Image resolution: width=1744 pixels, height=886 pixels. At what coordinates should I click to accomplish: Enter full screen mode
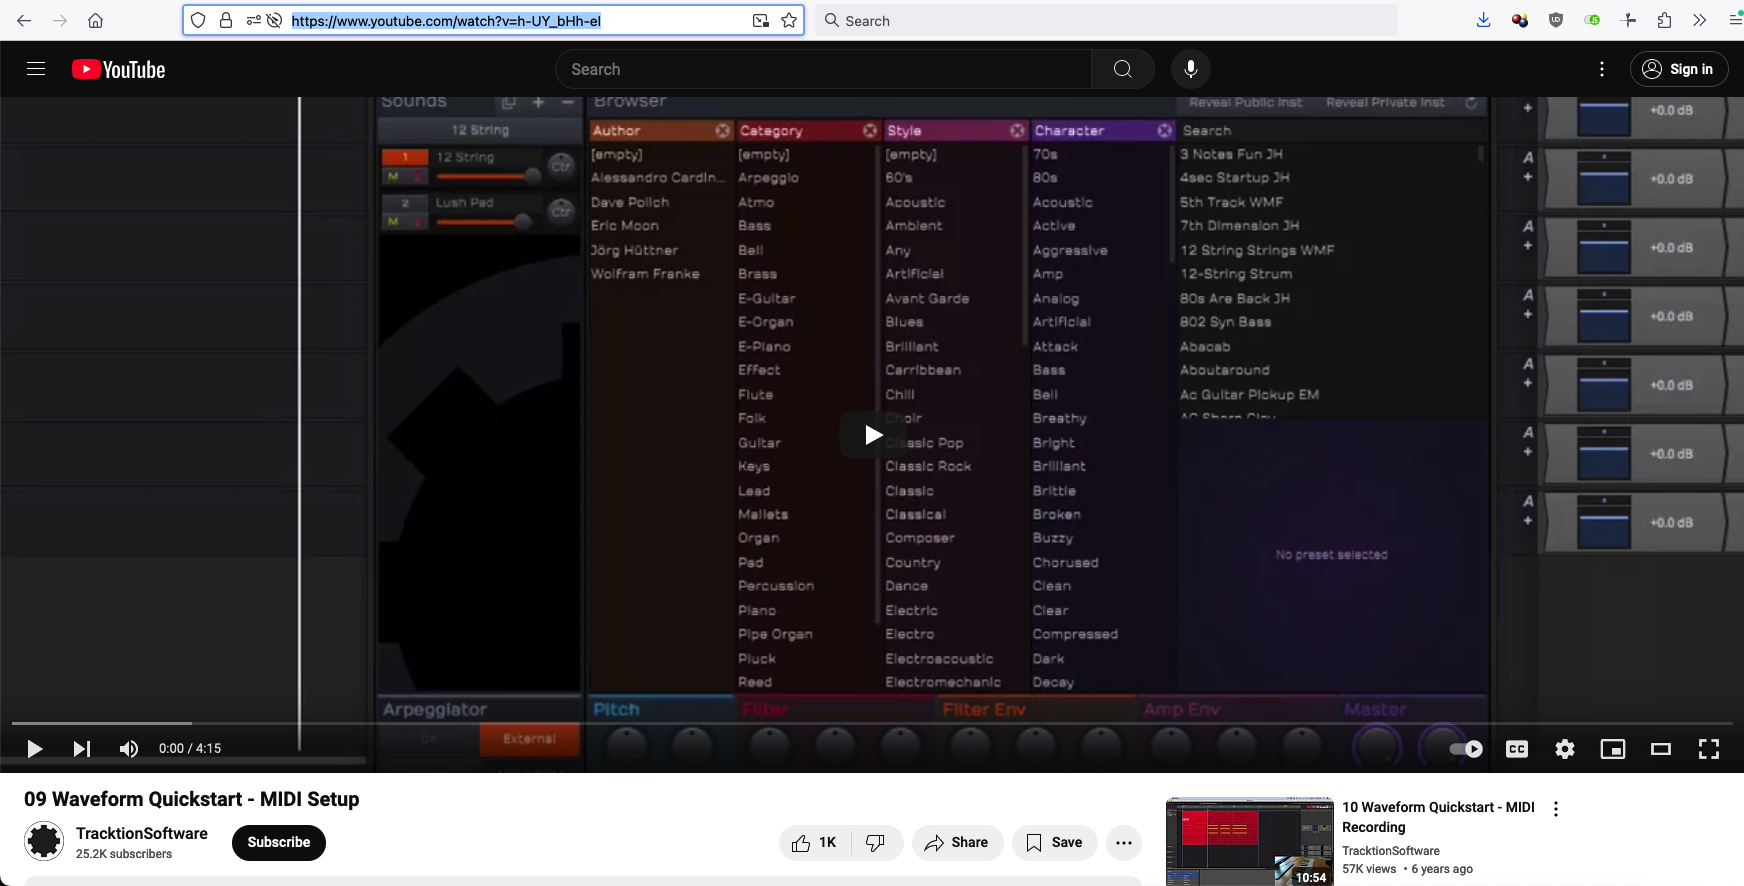pos(1709,749)
